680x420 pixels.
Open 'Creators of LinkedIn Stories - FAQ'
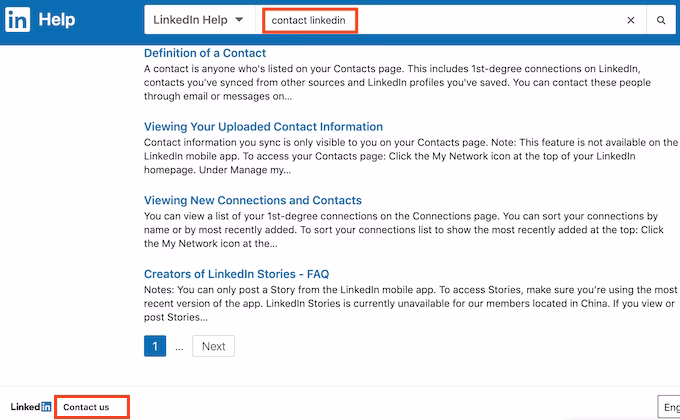coord(236,273)
